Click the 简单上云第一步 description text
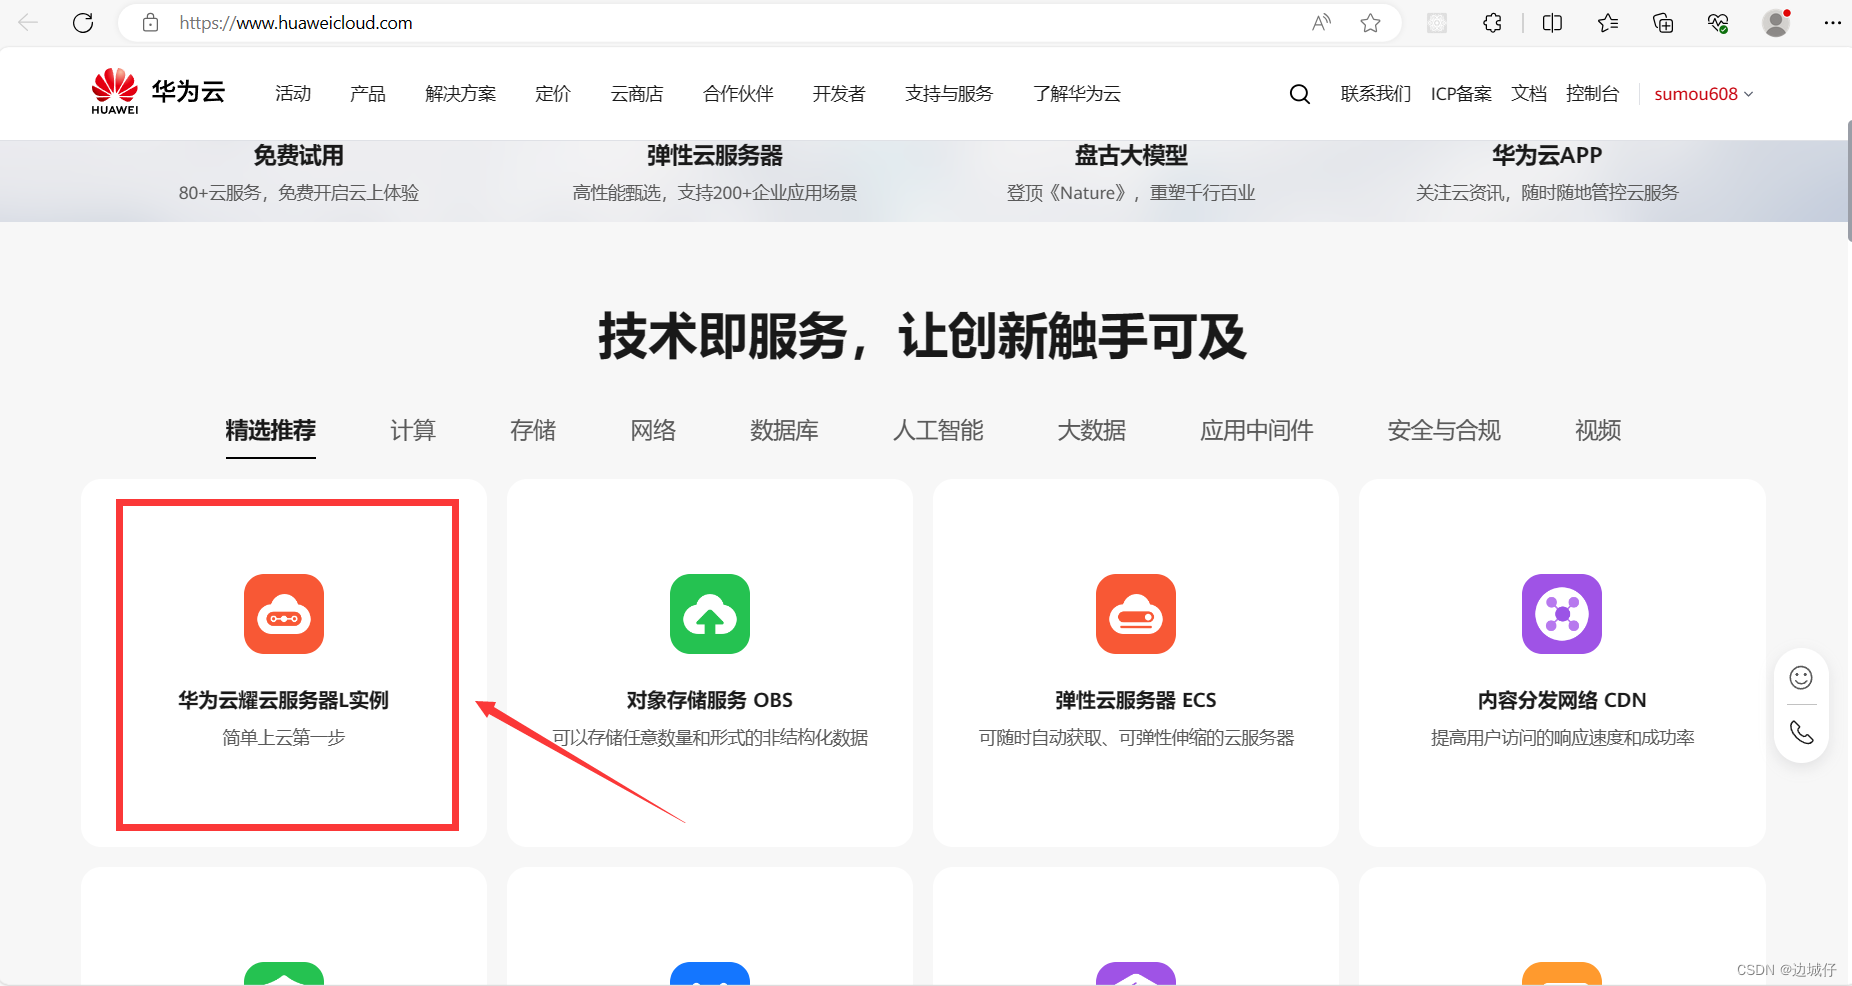 (284, 738)
